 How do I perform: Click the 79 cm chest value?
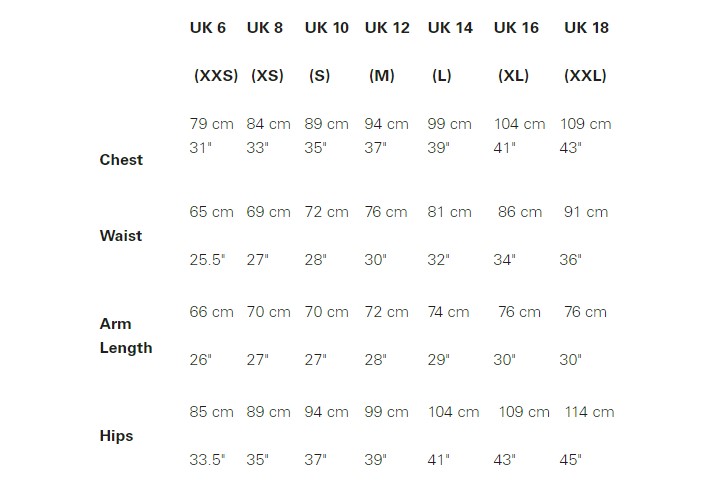(x=211, y=124)
